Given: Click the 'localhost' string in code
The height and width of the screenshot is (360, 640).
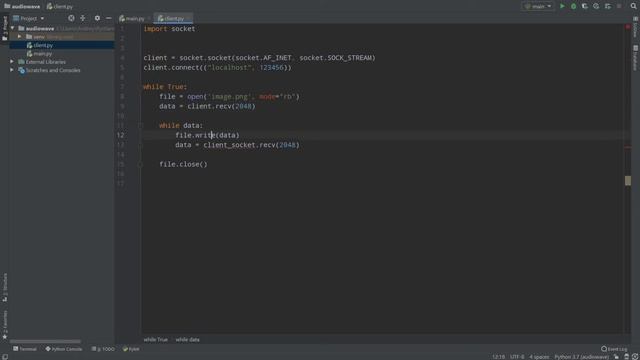Looking at the screenshot, I should [x=230, y=68].
